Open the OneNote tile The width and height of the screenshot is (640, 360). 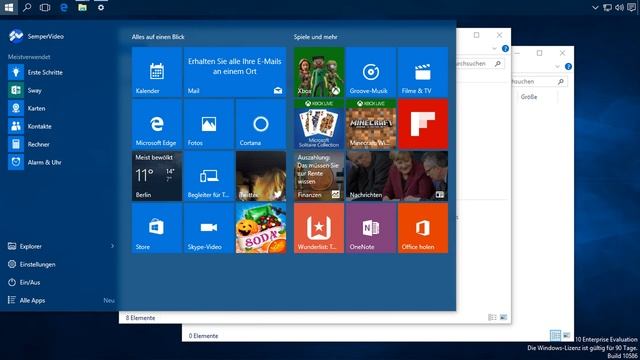pos(371,228)
